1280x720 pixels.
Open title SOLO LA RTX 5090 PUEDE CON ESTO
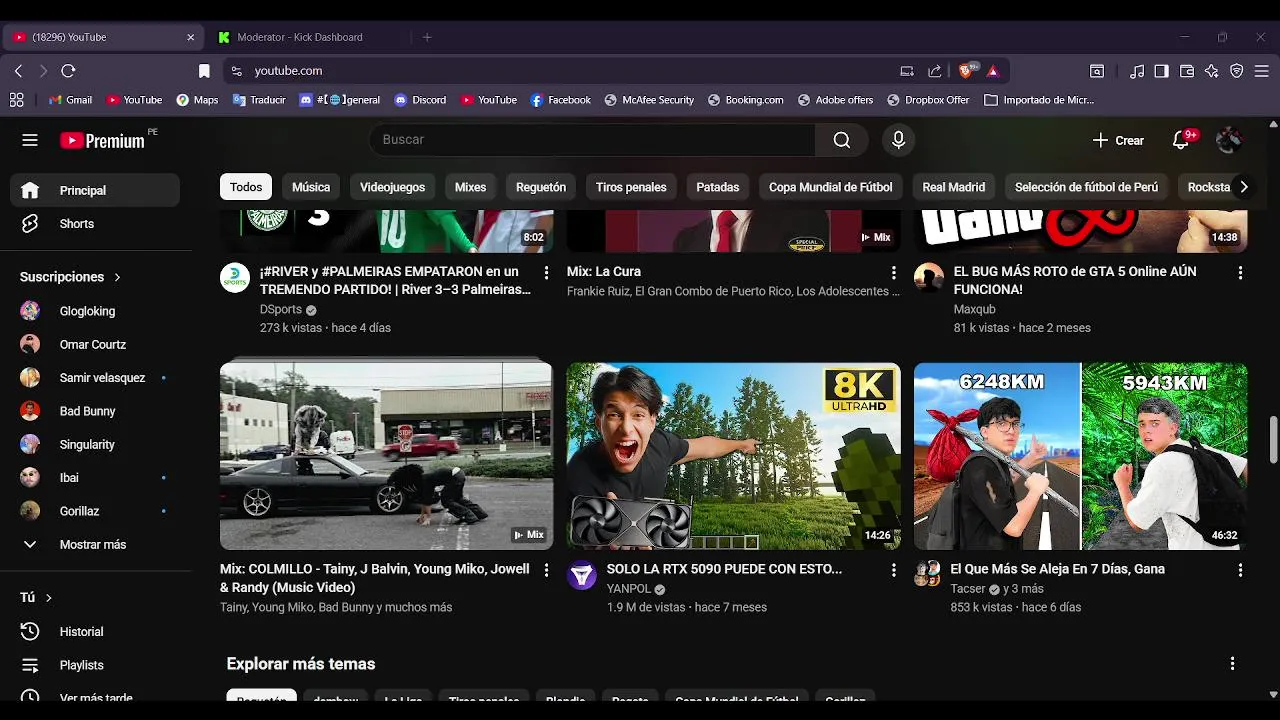724,569
